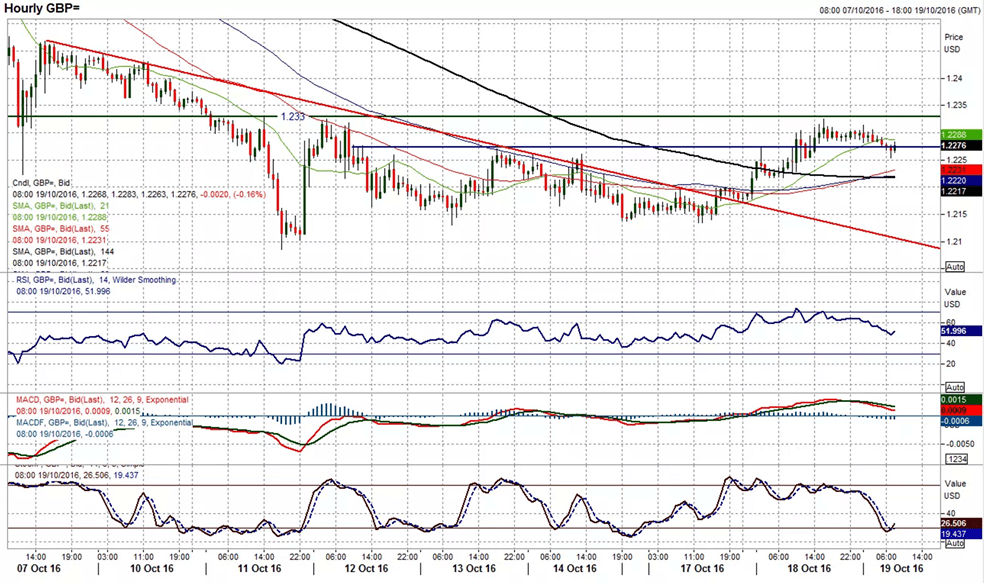The height and width of the screenshot is (586, 985).
Task: Click the 1234 scale button in MACD panel
Action: coord(953,459)
